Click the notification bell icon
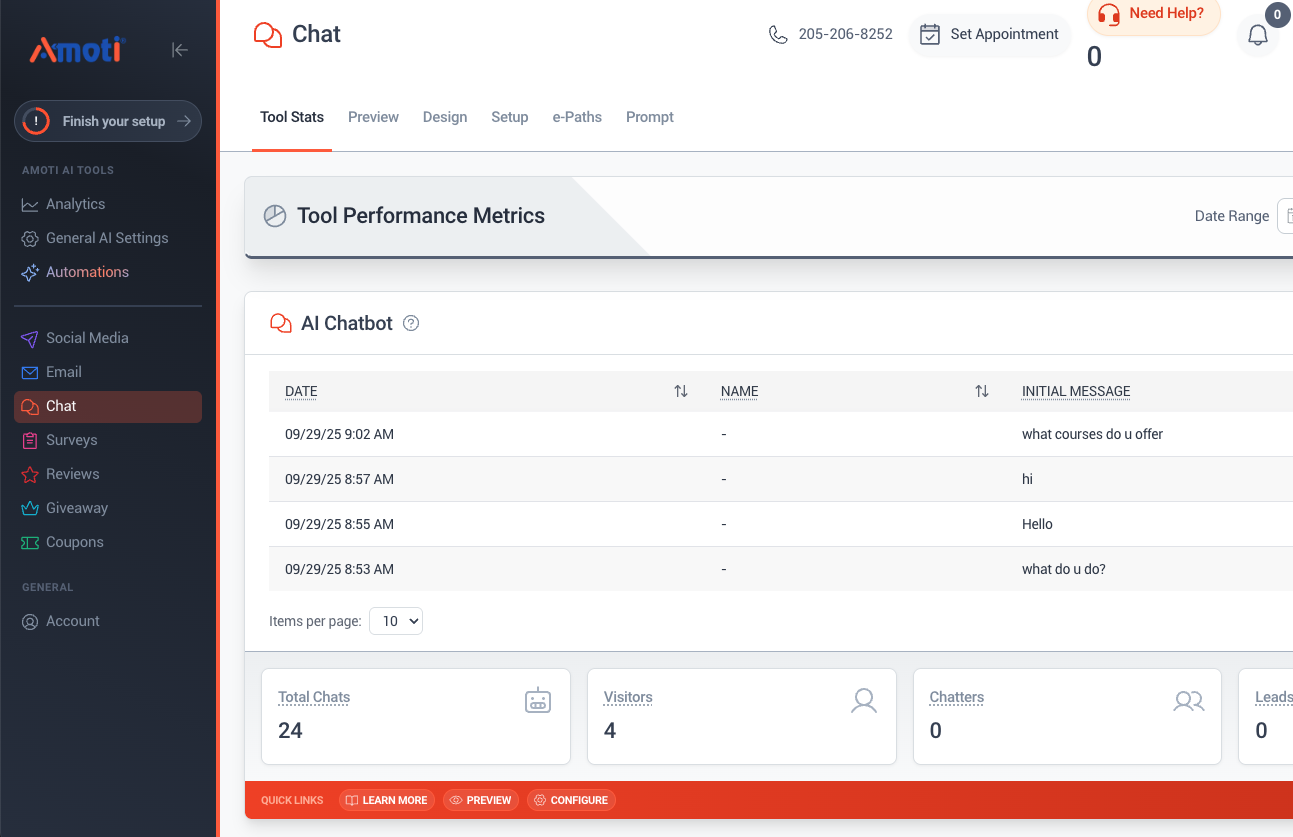The image size is (1293, 837). tap(1258, 36)
